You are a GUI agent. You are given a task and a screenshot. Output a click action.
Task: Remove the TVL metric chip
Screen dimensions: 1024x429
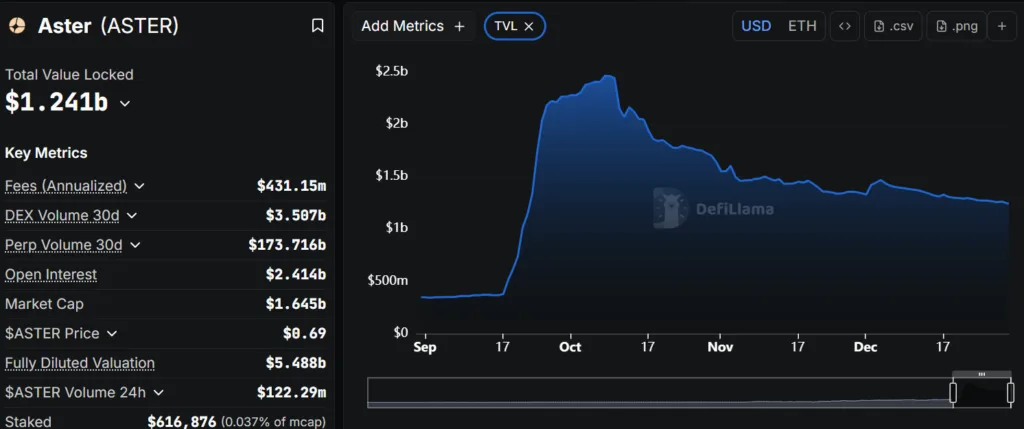529,26
